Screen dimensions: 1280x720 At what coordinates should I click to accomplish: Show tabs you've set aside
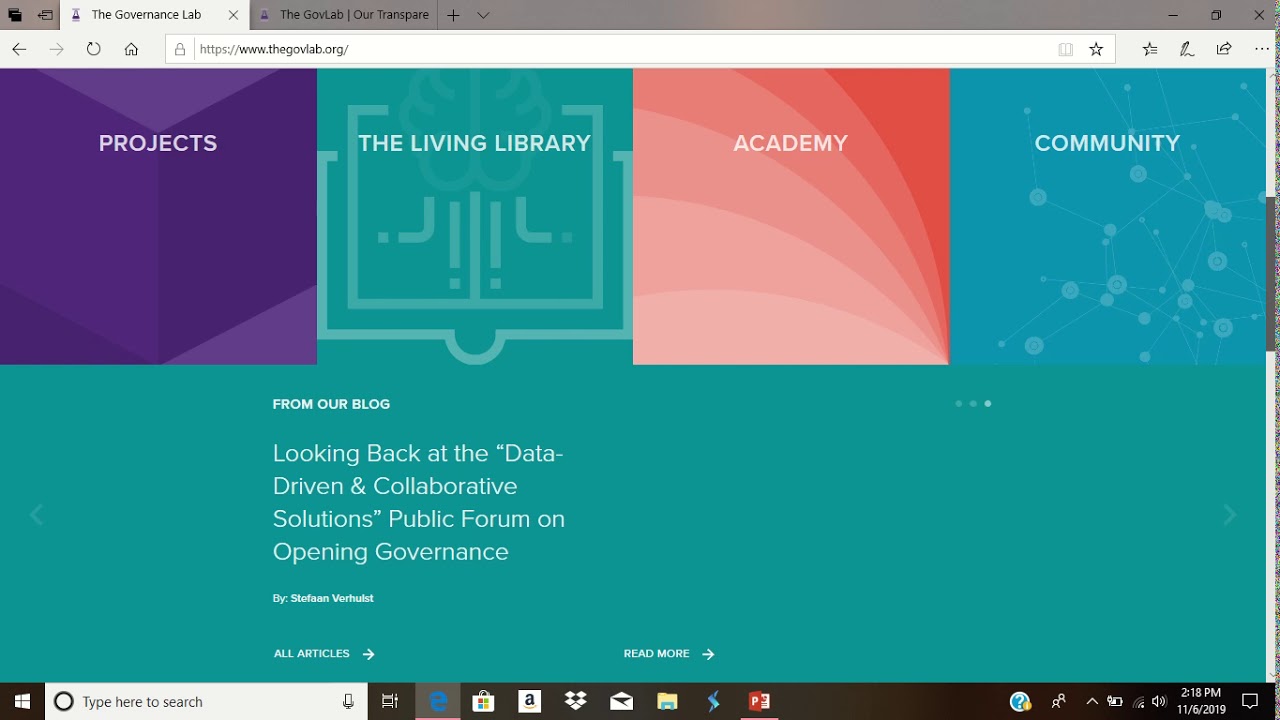tap(15, 15)
